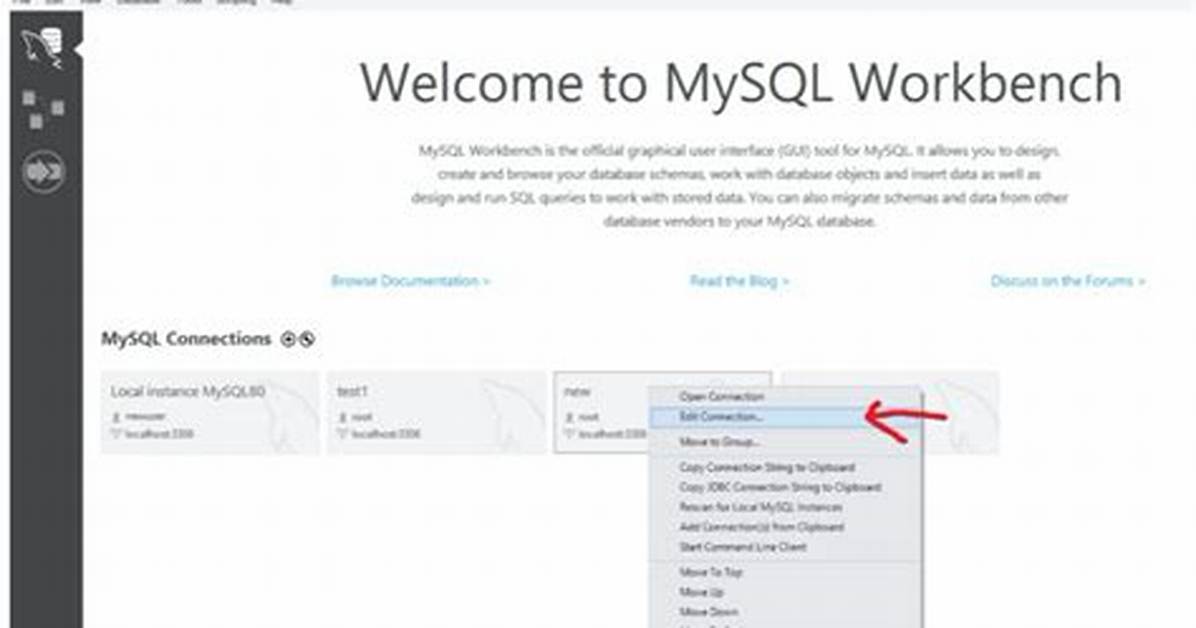The image size is (1196, 628).
Task: Choose Start Command Line Client
Action: pos(785,546)
